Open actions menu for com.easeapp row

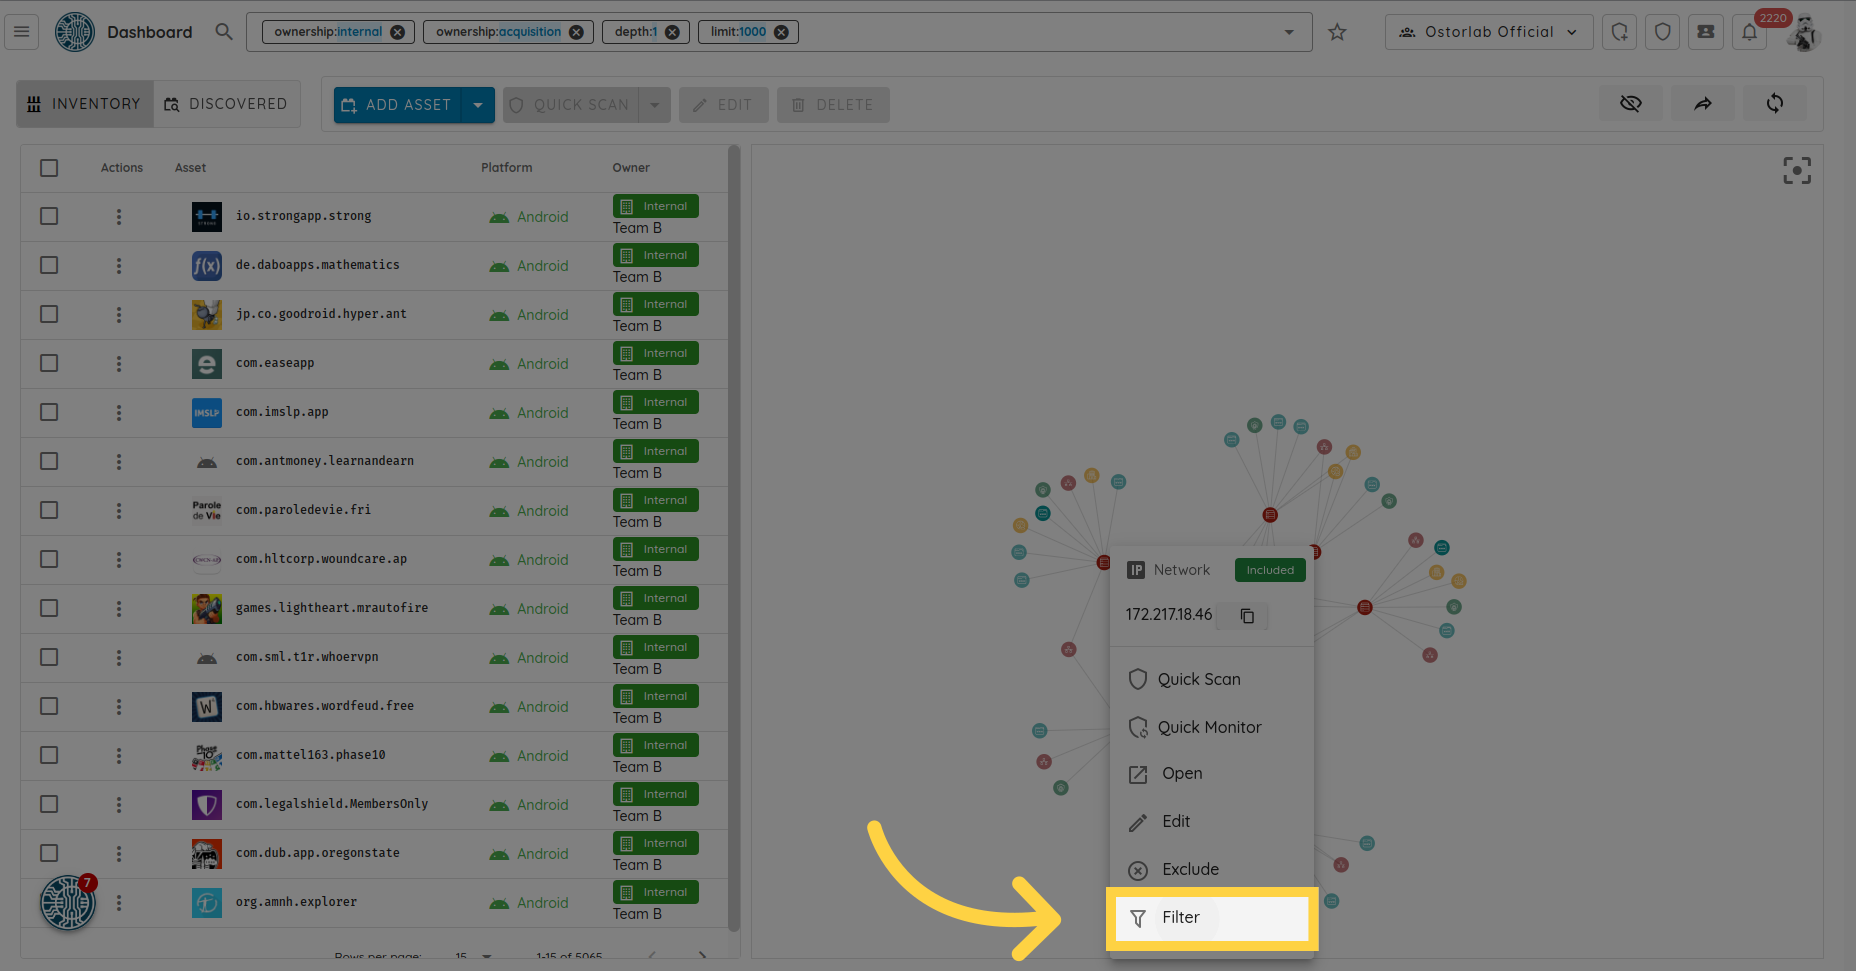[x=119, y=364]
